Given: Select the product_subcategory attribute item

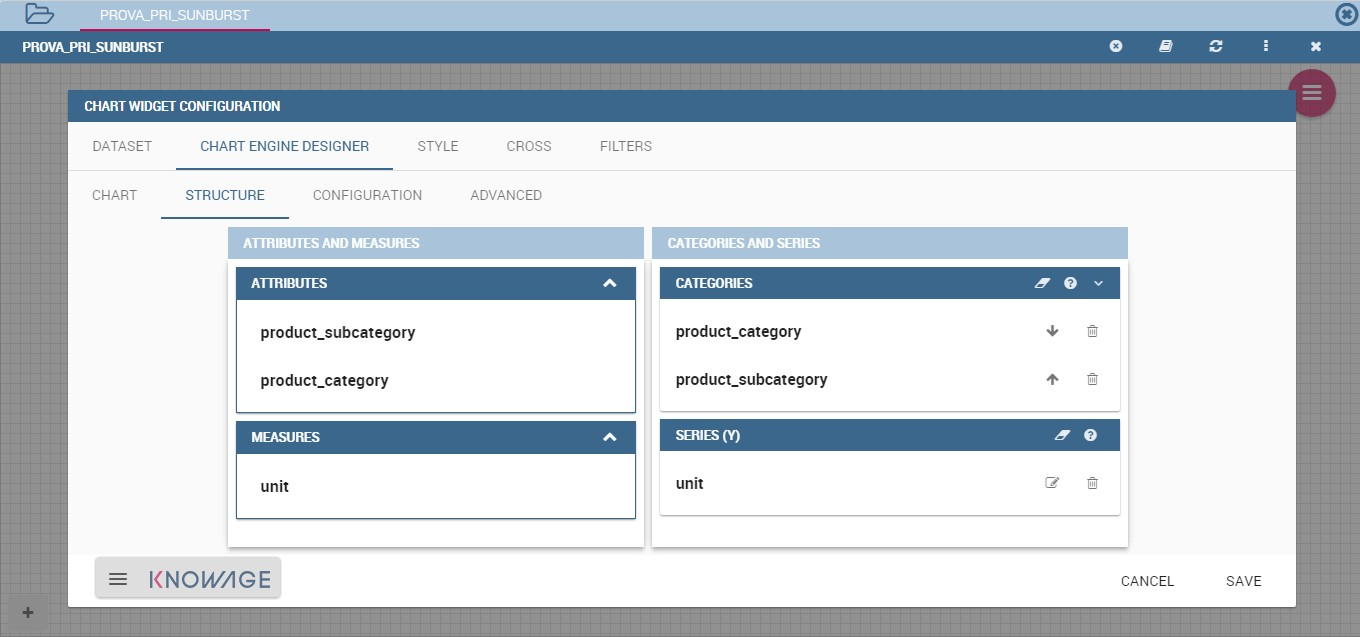Looking at the screenshot, I should coord(337,332).
